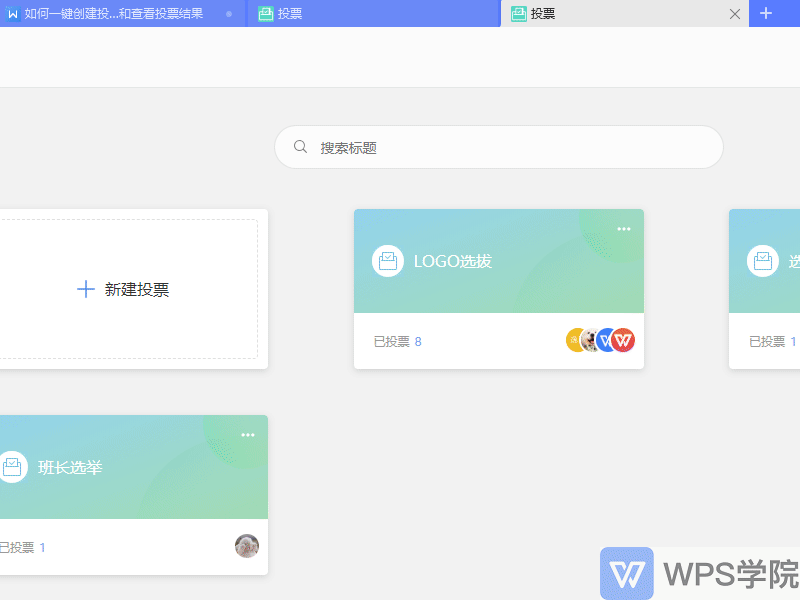This screenshot has width=800, height=600.
Task: Click the voter avatar on 班长选举 card
Action: [247, 546]
